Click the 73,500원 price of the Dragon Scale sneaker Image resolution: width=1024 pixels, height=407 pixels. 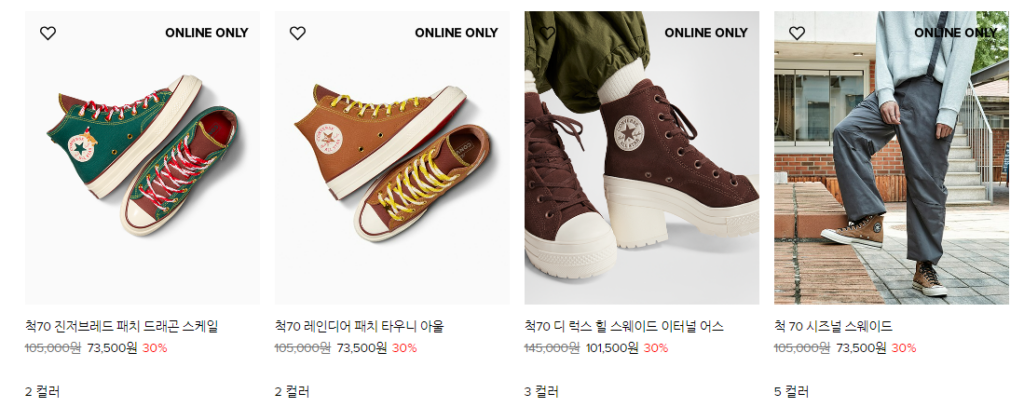112,348
